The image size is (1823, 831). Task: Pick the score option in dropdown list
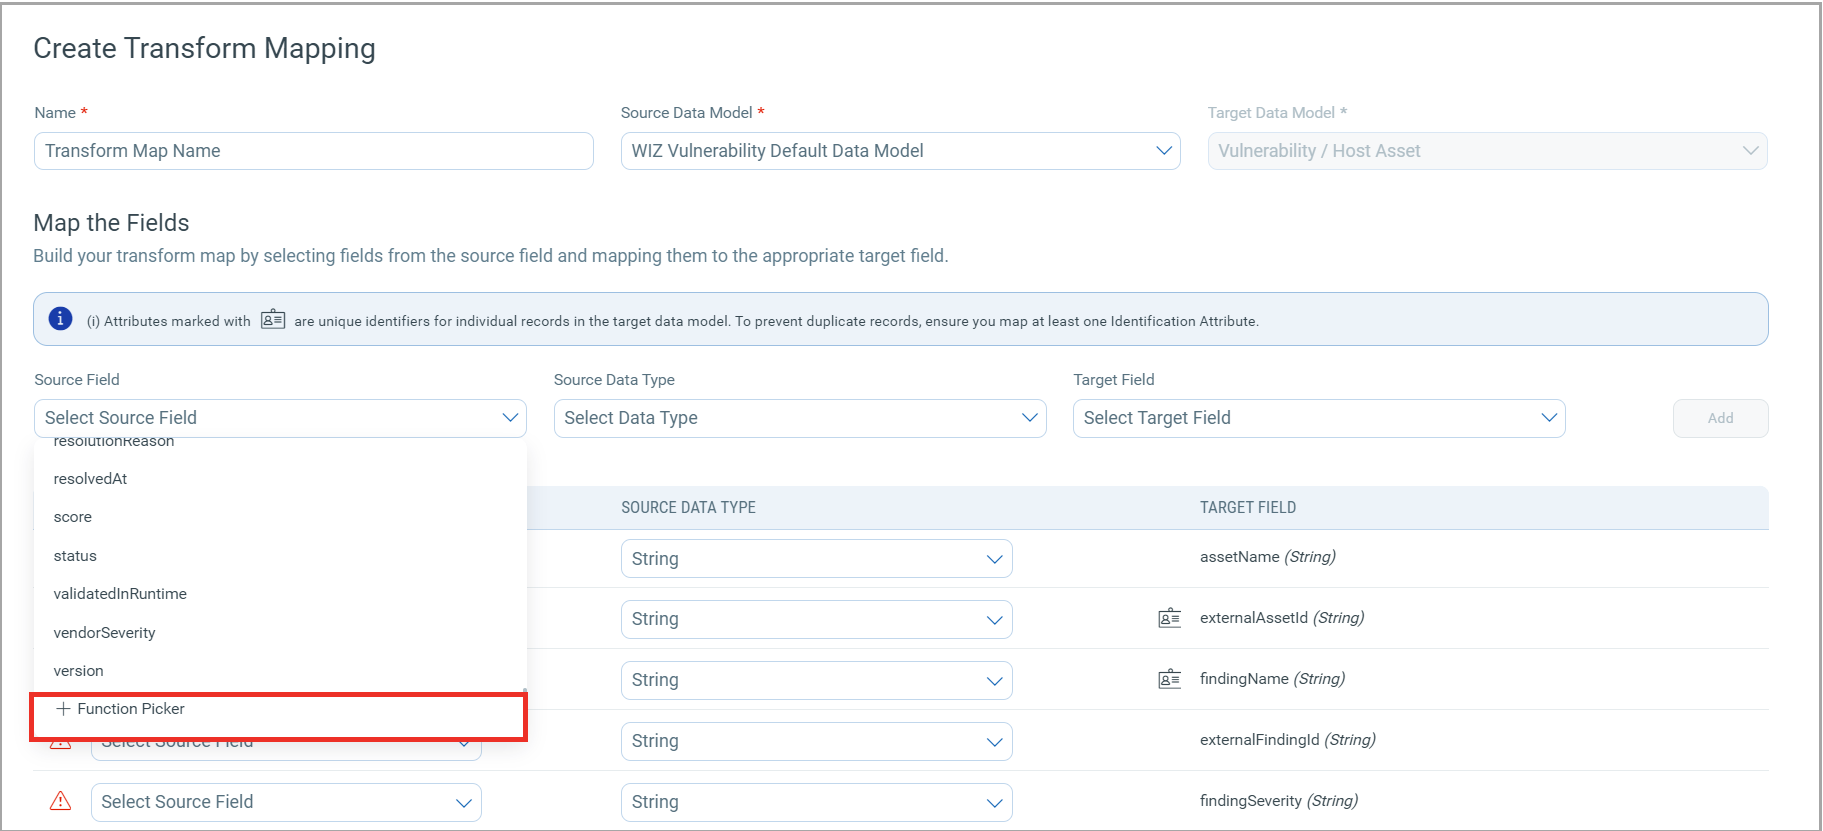[73, 517]
